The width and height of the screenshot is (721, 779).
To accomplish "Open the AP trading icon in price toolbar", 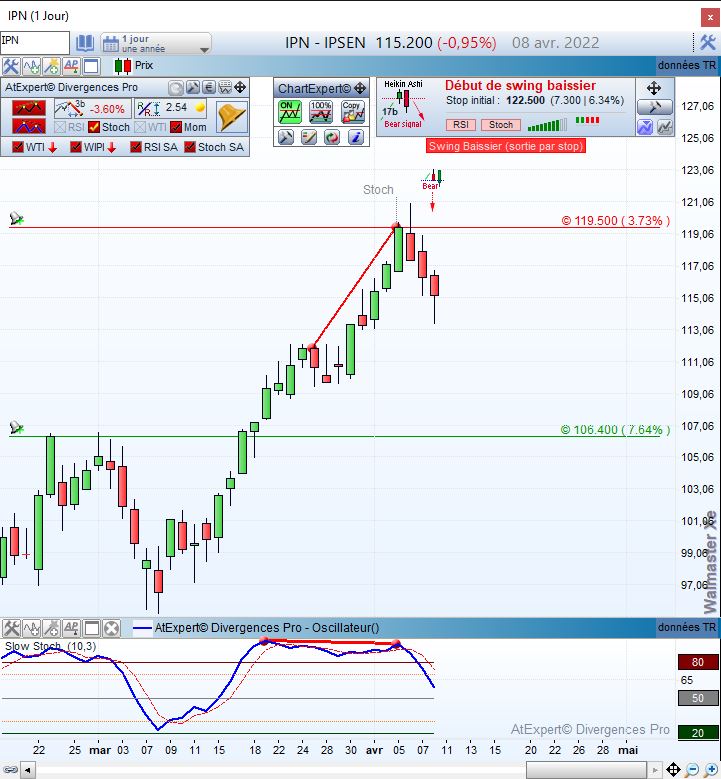I will [71, 66].
